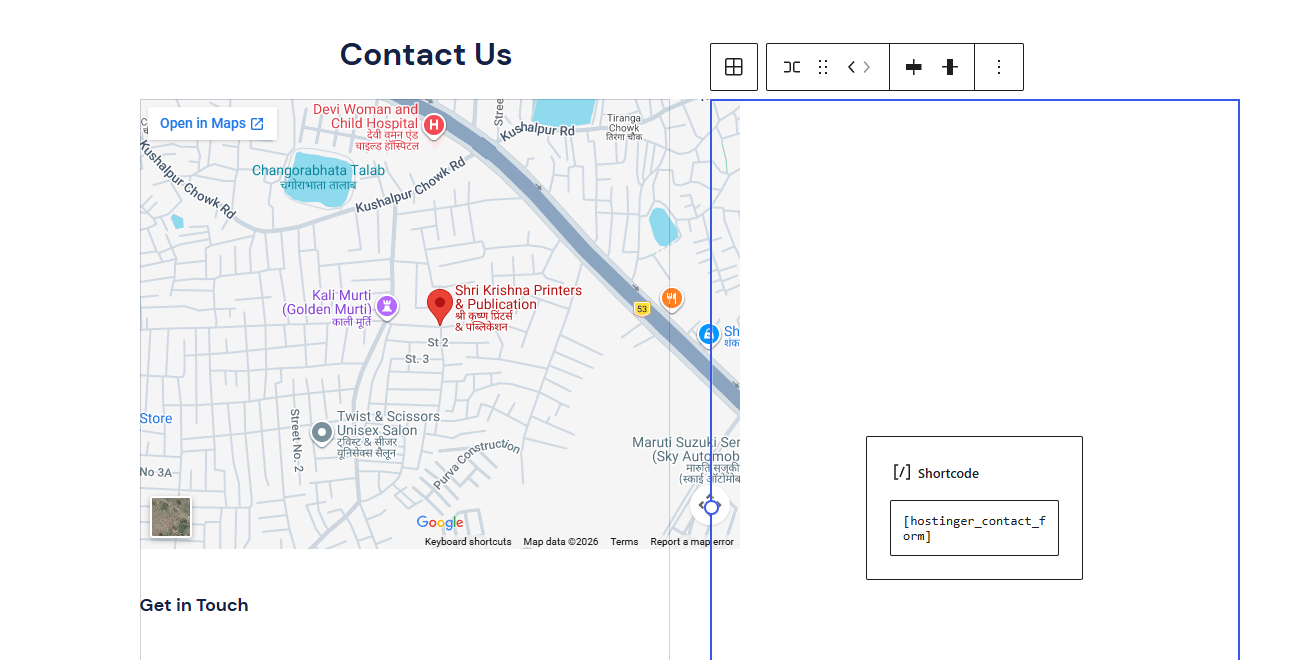Click the highway 53 road shield

pos(642,309)
